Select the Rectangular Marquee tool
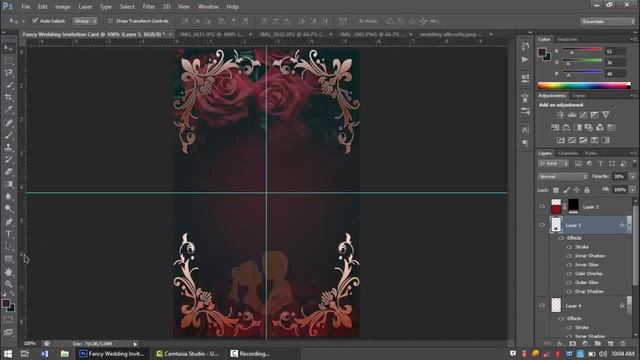This screenshot has width=640, height=360. coord(9,60)
